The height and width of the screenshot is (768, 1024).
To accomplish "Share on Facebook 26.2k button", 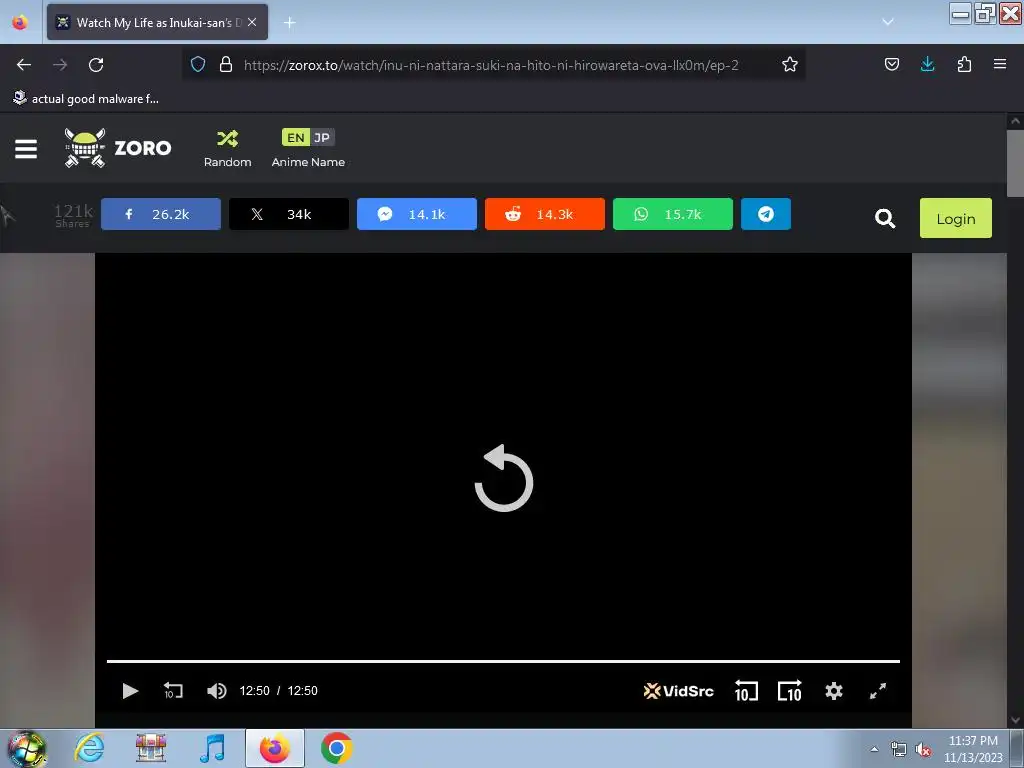I will click(x=161, y=214).
